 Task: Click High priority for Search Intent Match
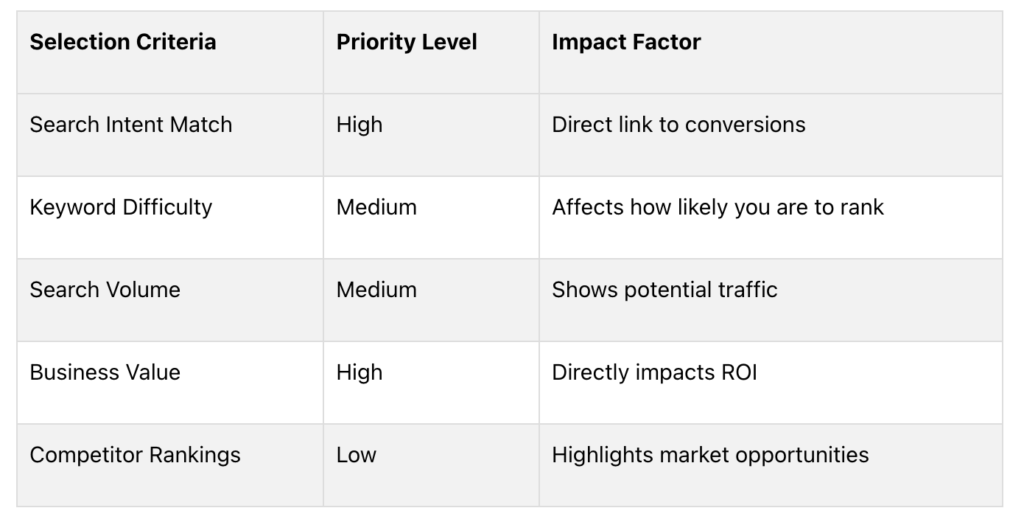[x=359, y=124]
